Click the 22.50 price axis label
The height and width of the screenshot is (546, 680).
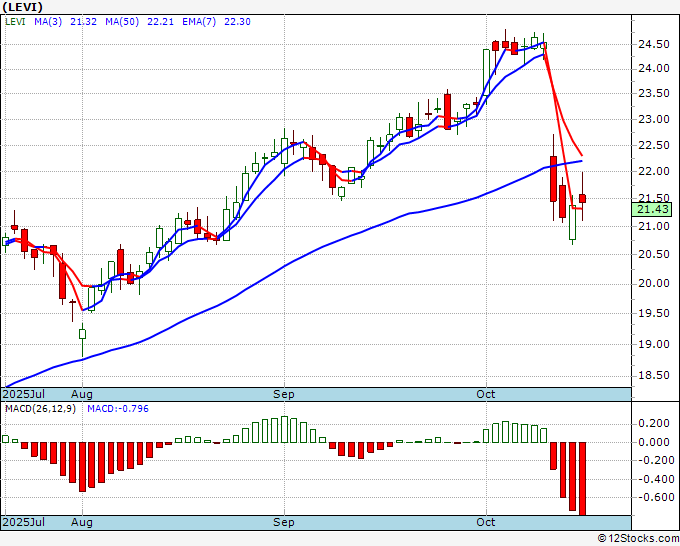(x=654, y=145)
